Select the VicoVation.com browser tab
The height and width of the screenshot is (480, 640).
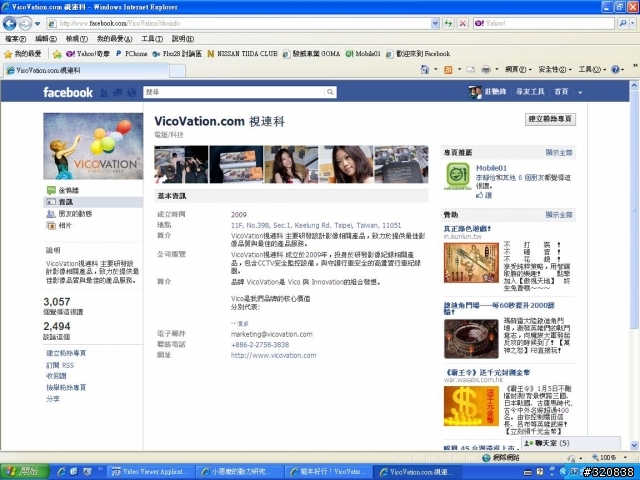pos(86,70)
